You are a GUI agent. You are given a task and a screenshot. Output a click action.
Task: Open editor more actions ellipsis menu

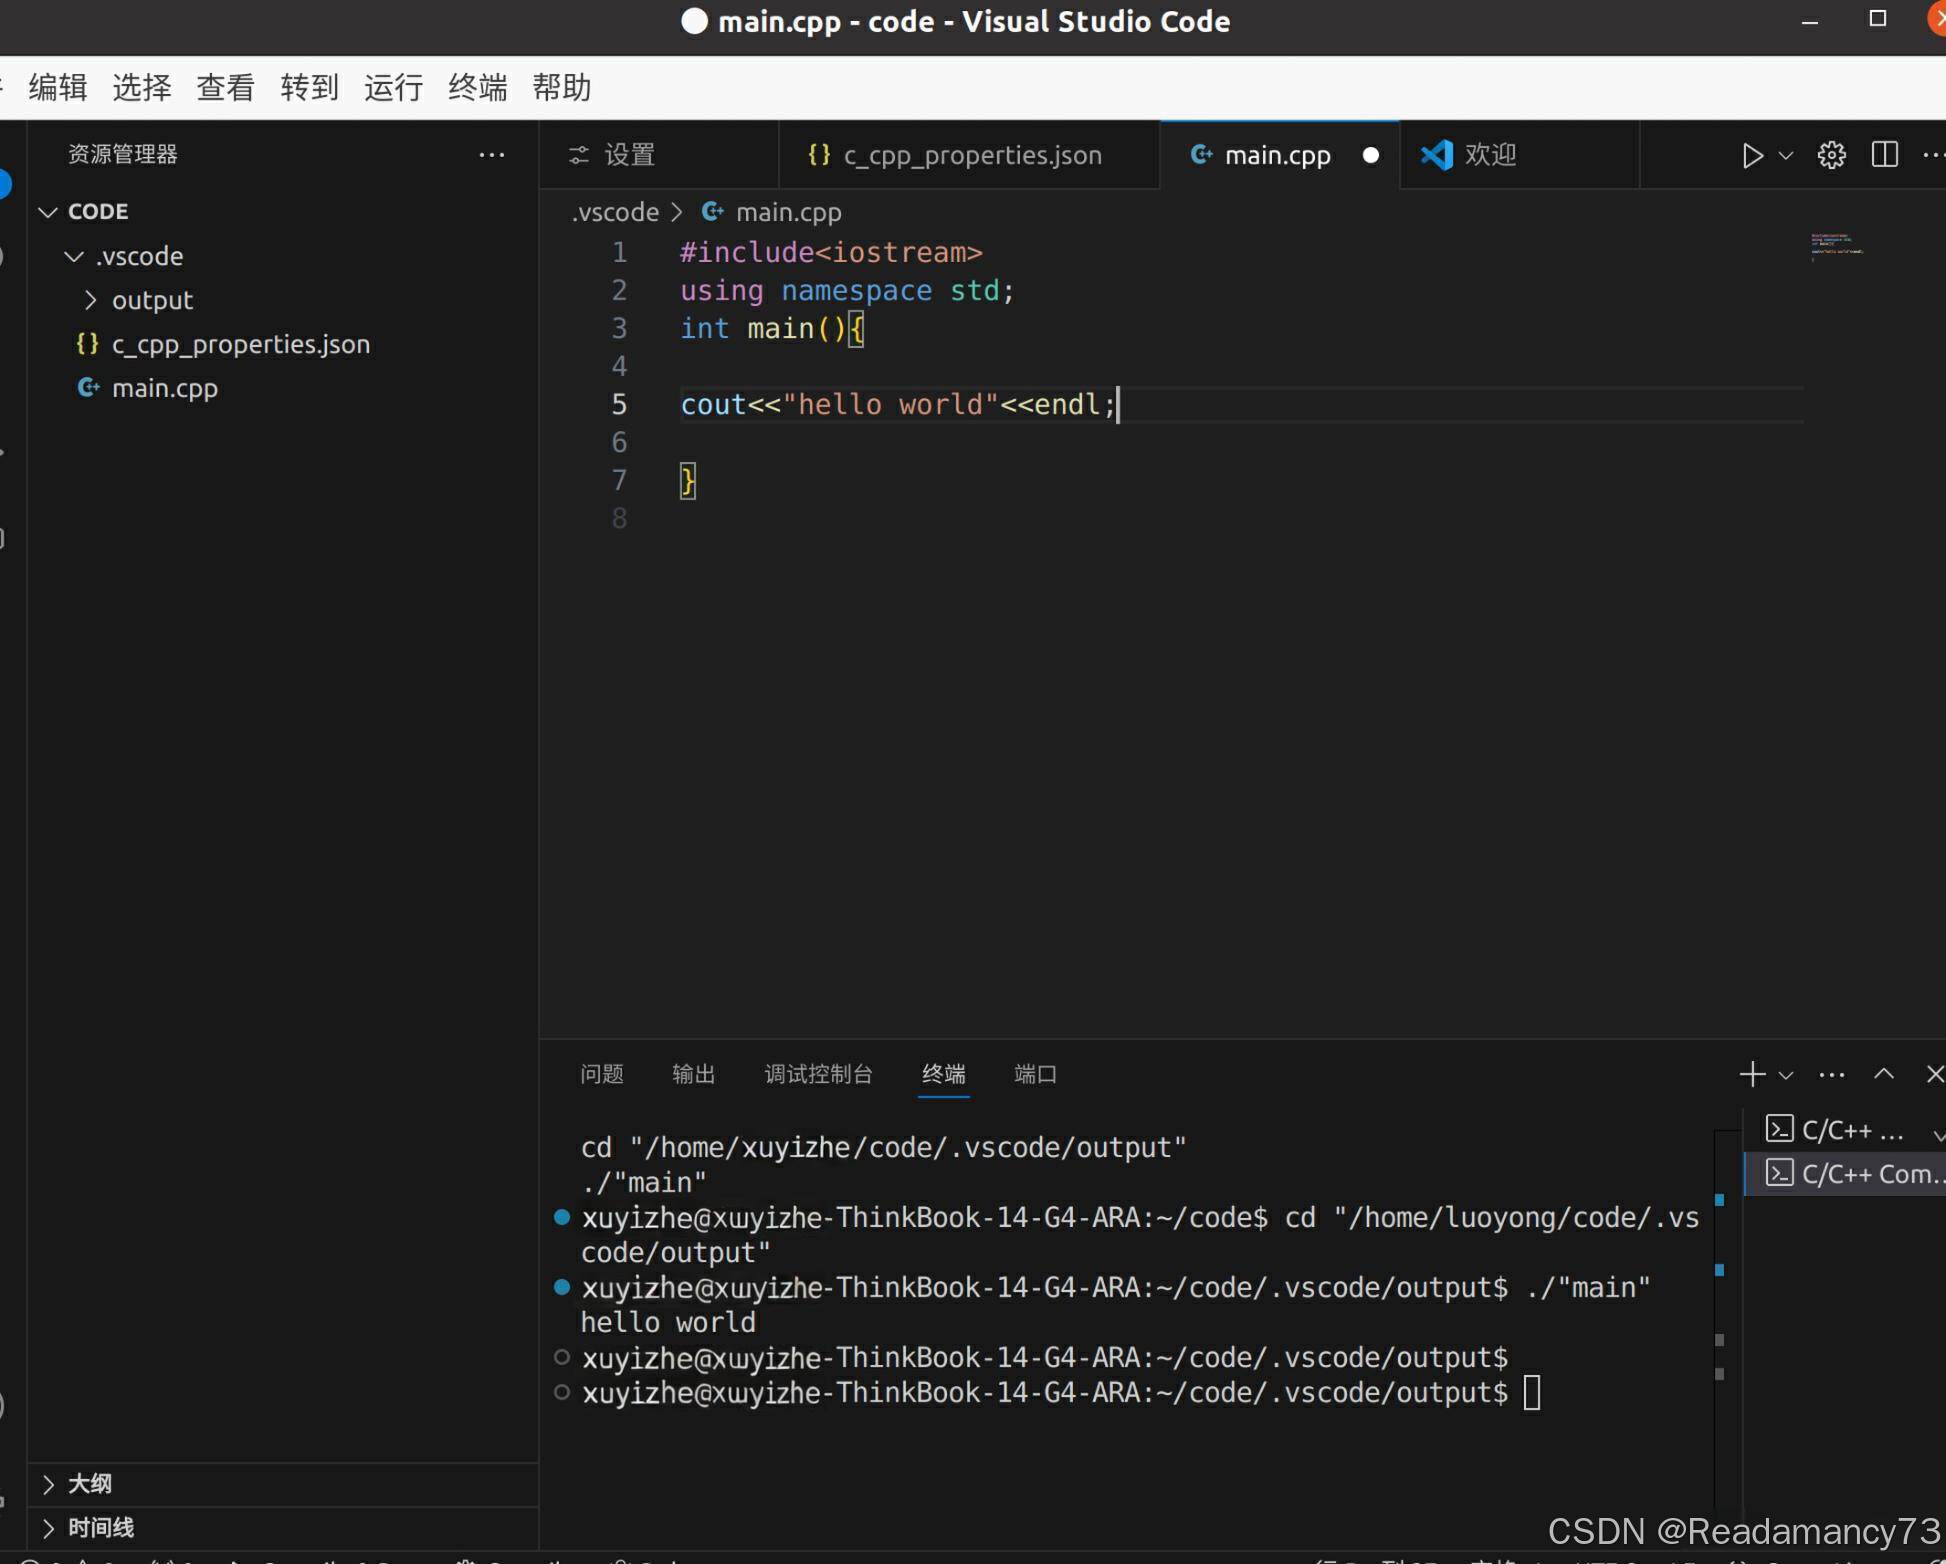1933,155
